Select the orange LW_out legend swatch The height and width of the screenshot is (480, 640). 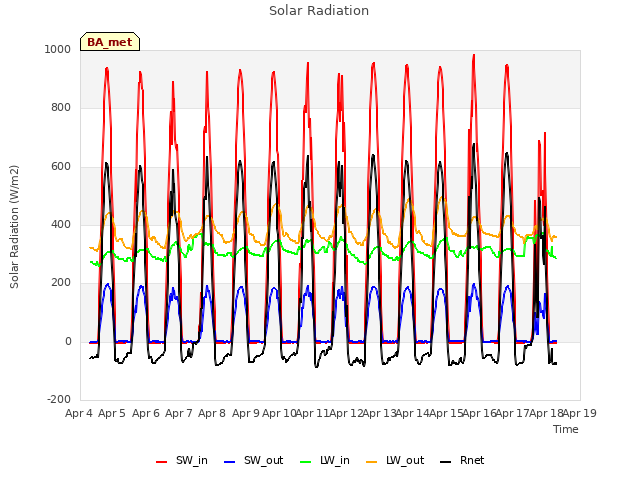[x=372, y=462]
